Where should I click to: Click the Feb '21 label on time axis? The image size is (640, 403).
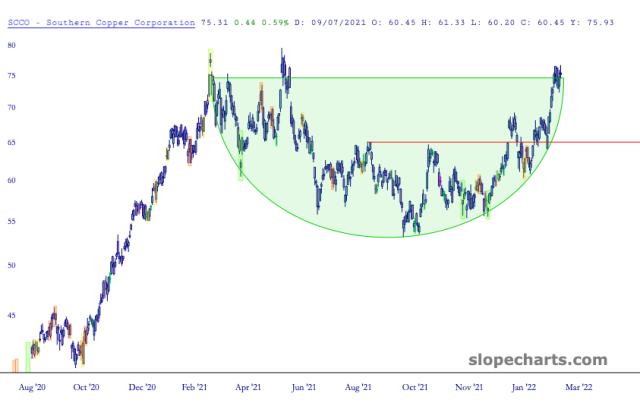coord(197,385)
